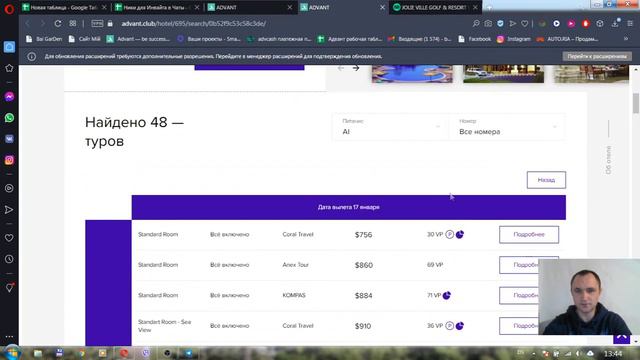
Task: Click 'Перейти к расширениям' button
Action: pos(597,56)
